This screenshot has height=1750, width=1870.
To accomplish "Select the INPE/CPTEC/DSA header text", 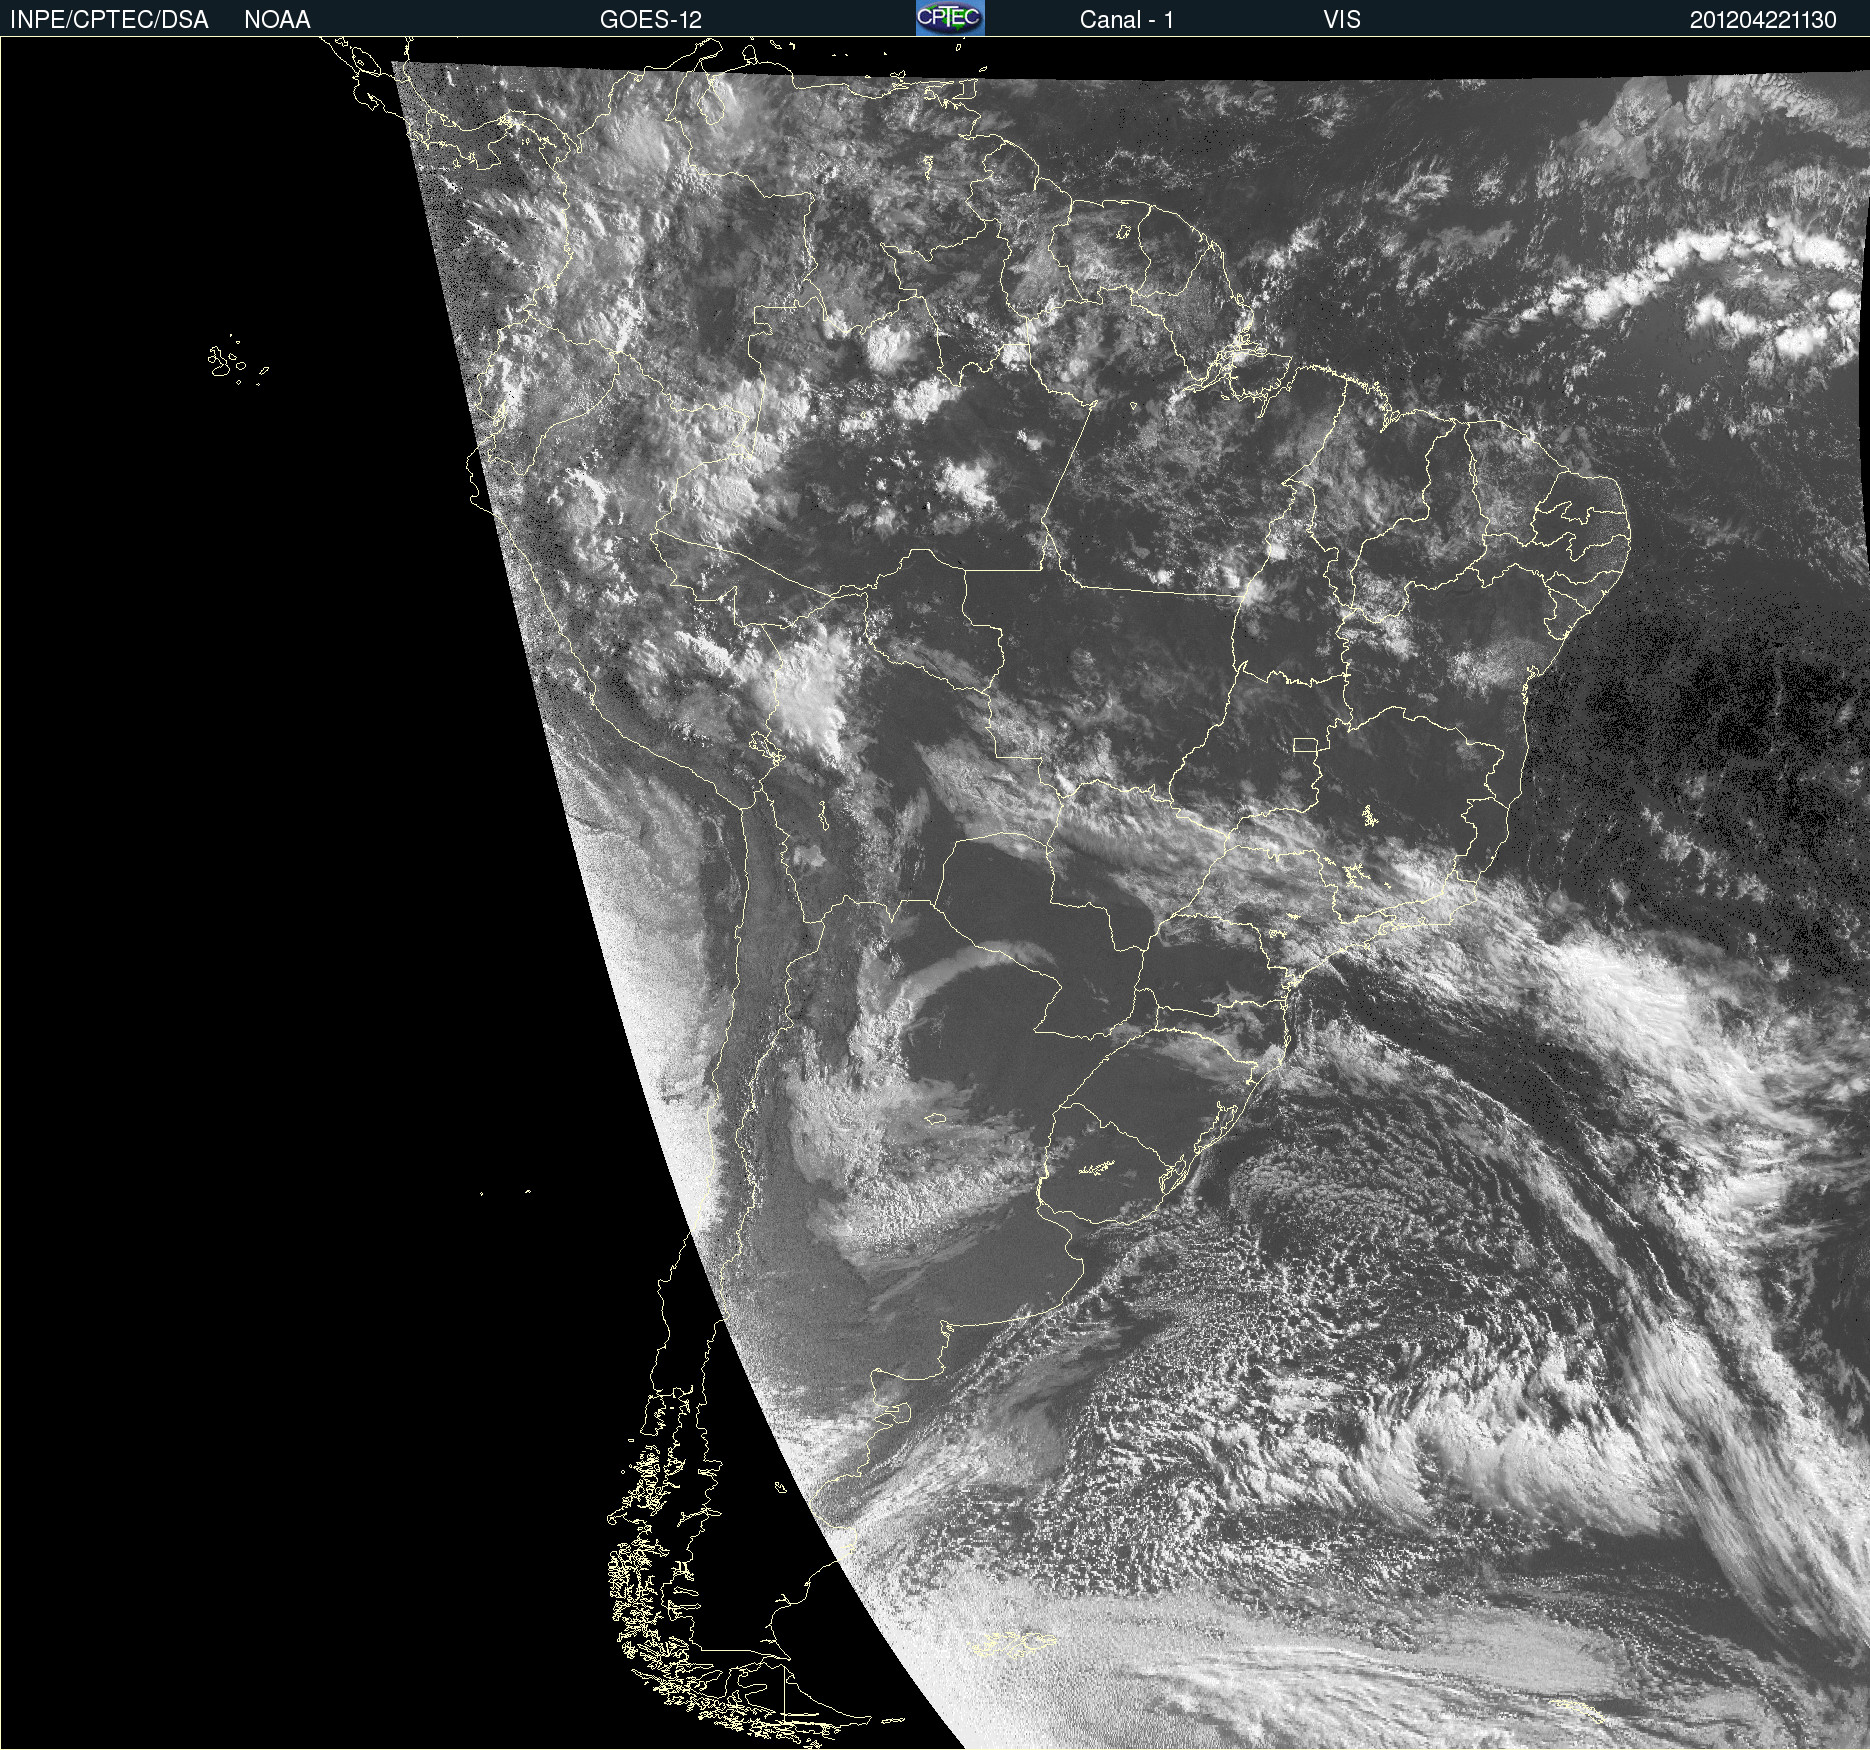I will [109, 20].
